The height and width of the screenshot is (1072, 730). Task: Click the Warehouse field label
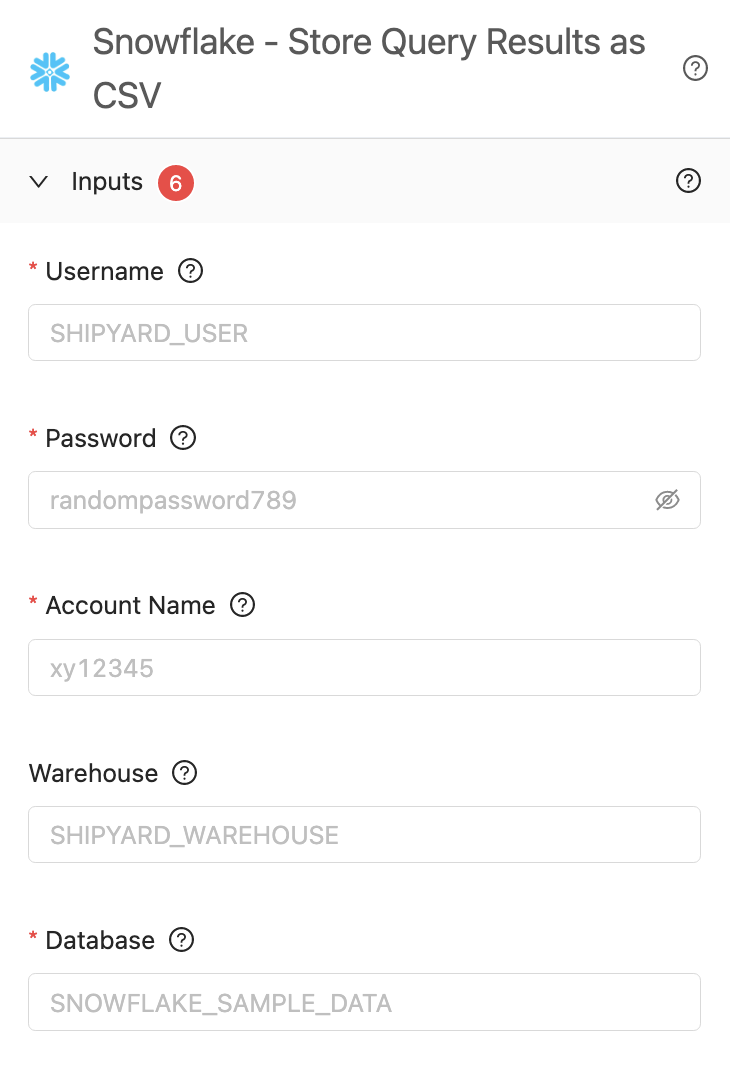pyautogui.click(x=94, y=773)
